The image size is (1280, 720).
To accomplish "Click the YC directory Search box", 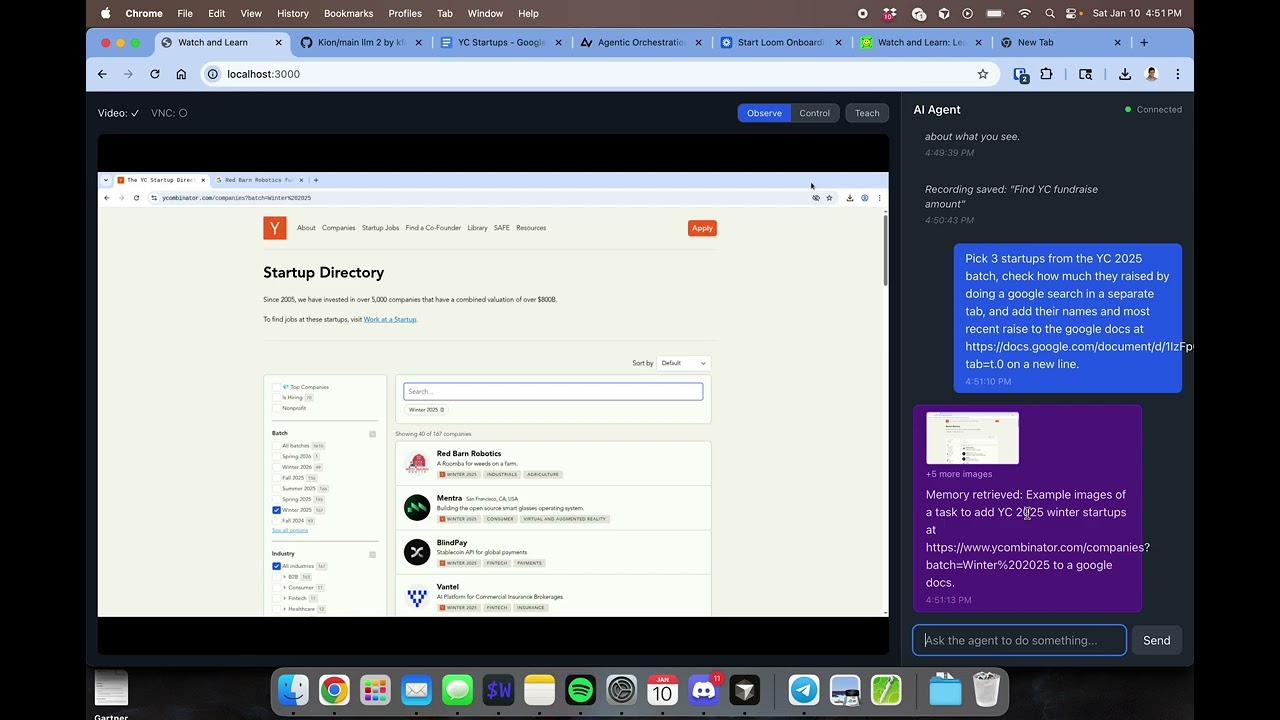I will pyautogui.click(x=553, y=391).
